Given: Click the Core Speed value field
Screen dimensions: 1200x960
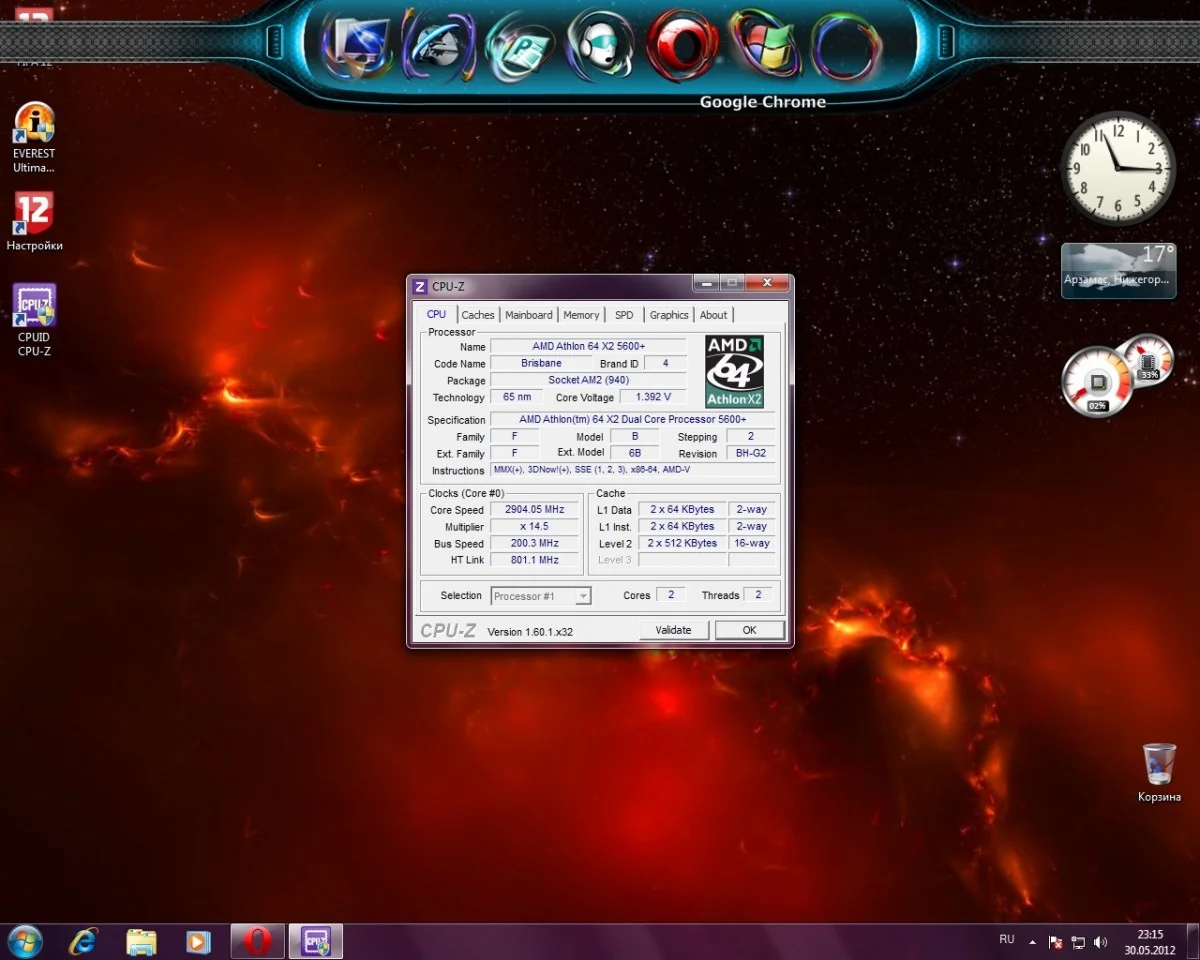Looking at the screenshot, I should pyautogui.click(x=535, y=510).
